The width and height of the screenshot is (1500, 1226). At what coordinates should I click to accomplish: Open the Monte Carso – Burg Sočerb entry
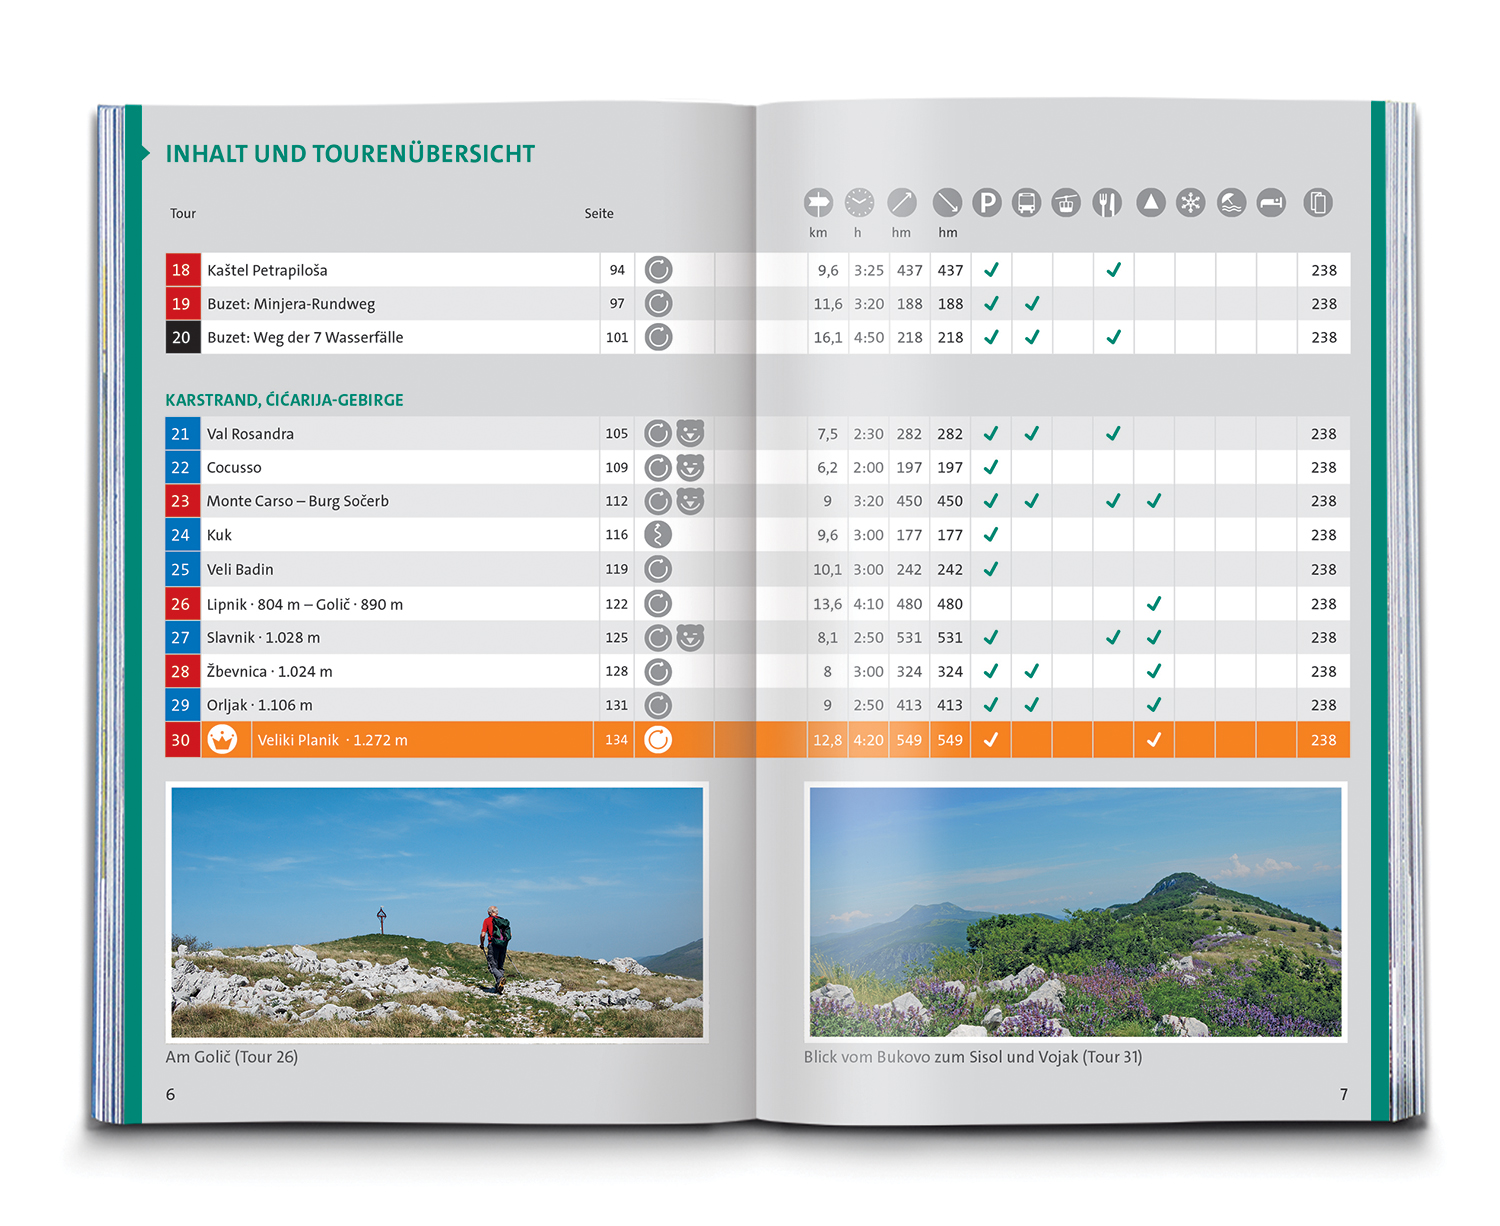297,501
